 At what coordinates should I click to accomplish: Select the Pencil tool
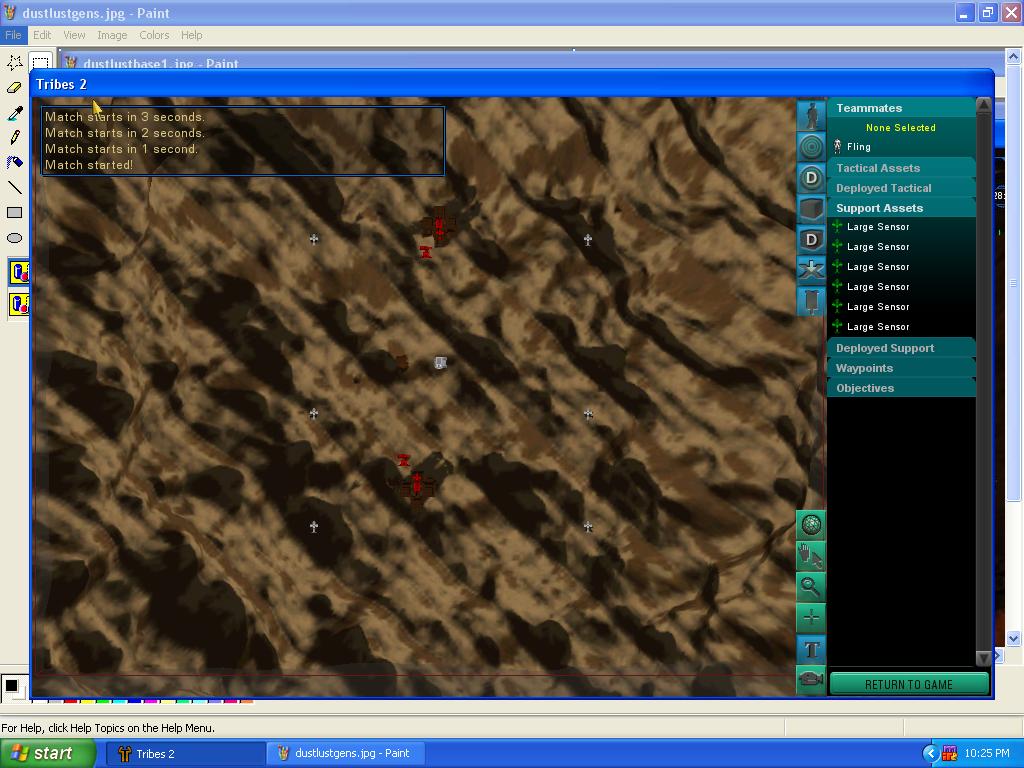pyautogui.click(x=14, y=138)
